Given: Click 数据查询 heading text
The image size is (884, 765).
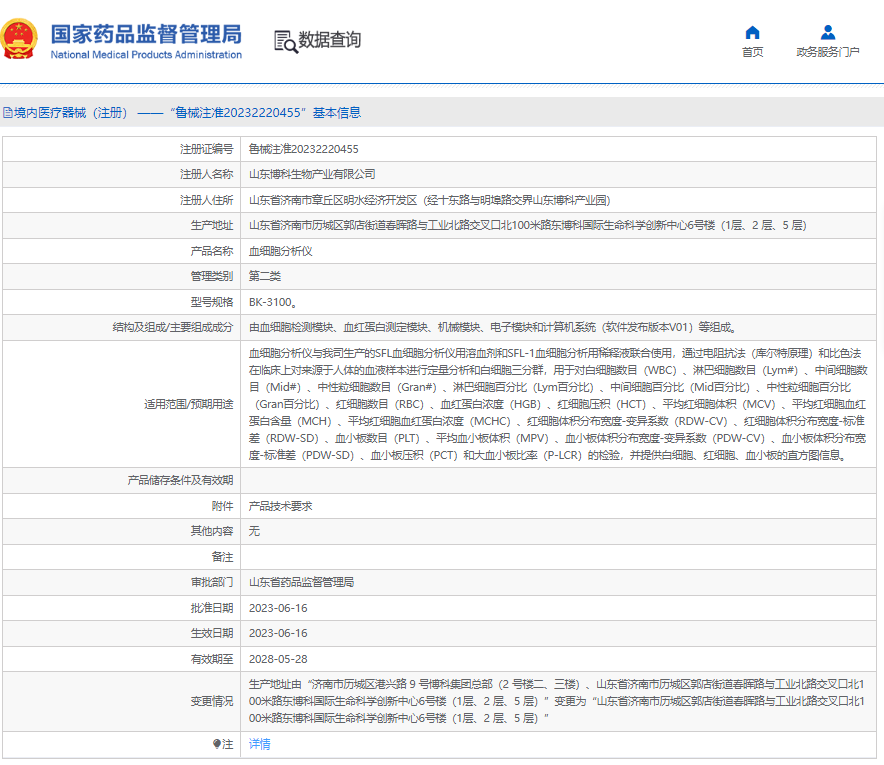Looking at the screenshot, I should tap(329, 40).
